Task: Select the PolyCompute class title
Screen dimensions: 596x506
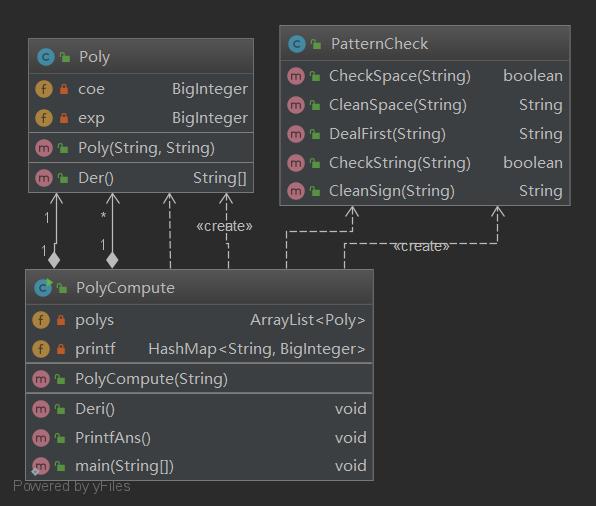Action: tap(125, 288)
